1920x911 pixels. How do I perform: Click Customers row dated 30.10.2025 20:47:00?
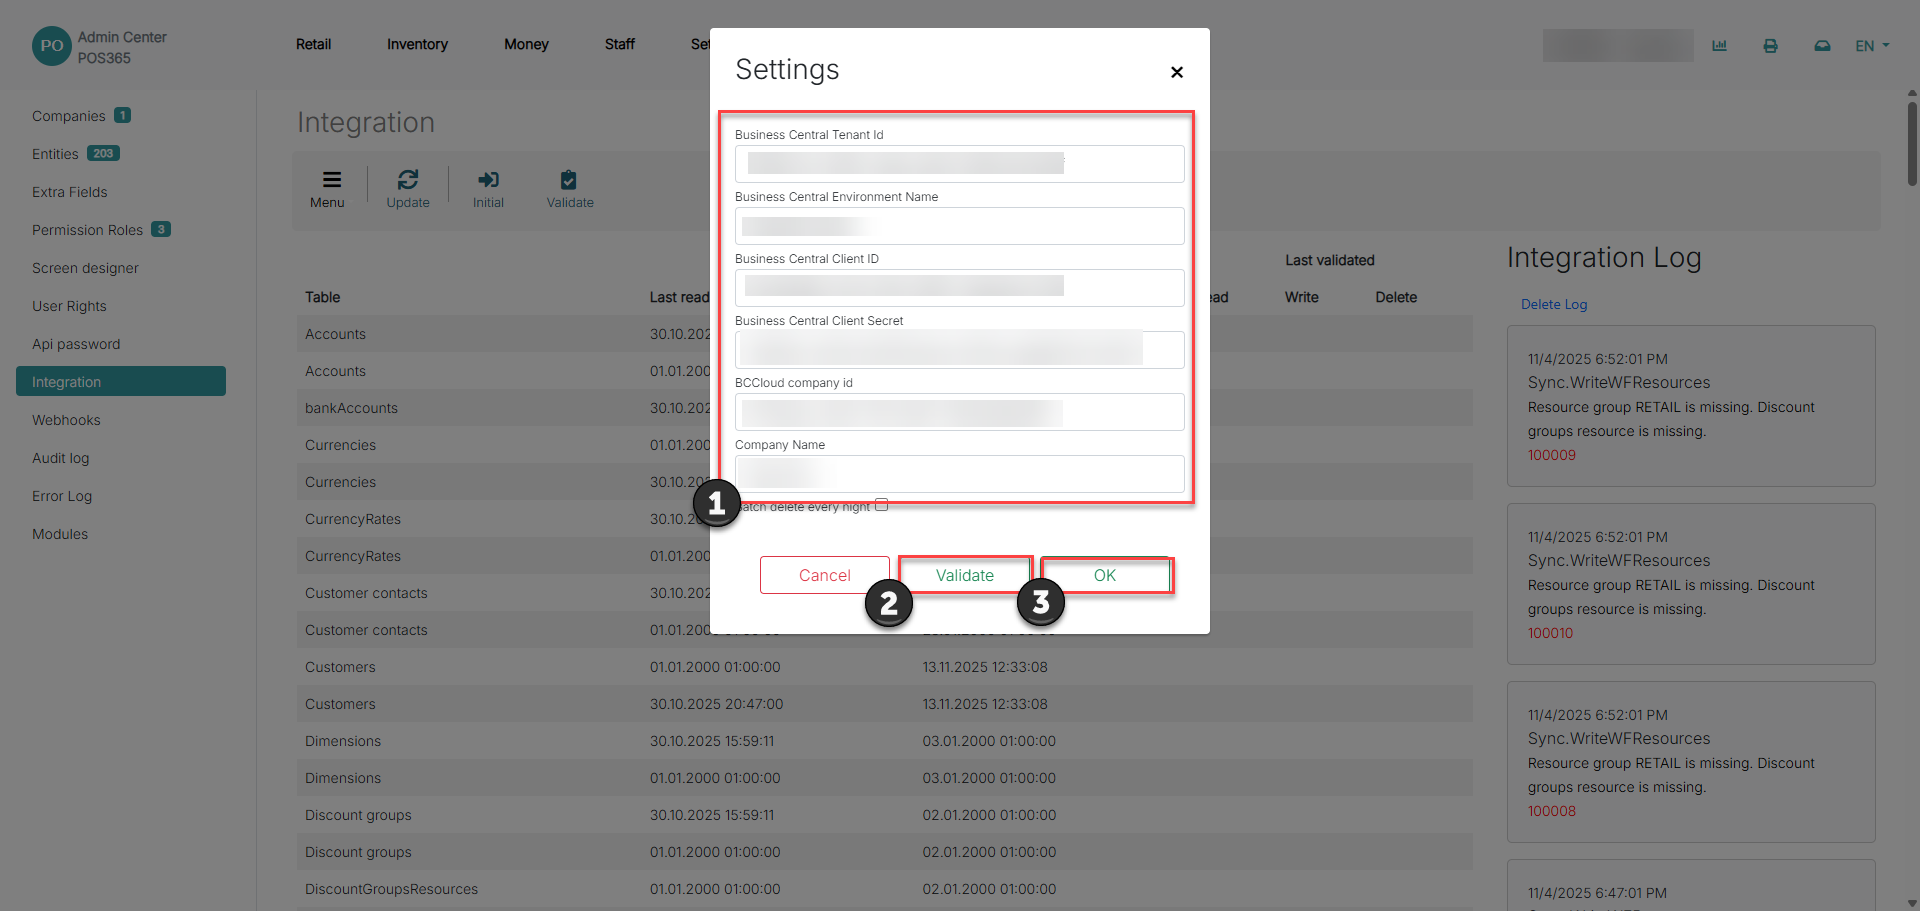tap(885, 704)
